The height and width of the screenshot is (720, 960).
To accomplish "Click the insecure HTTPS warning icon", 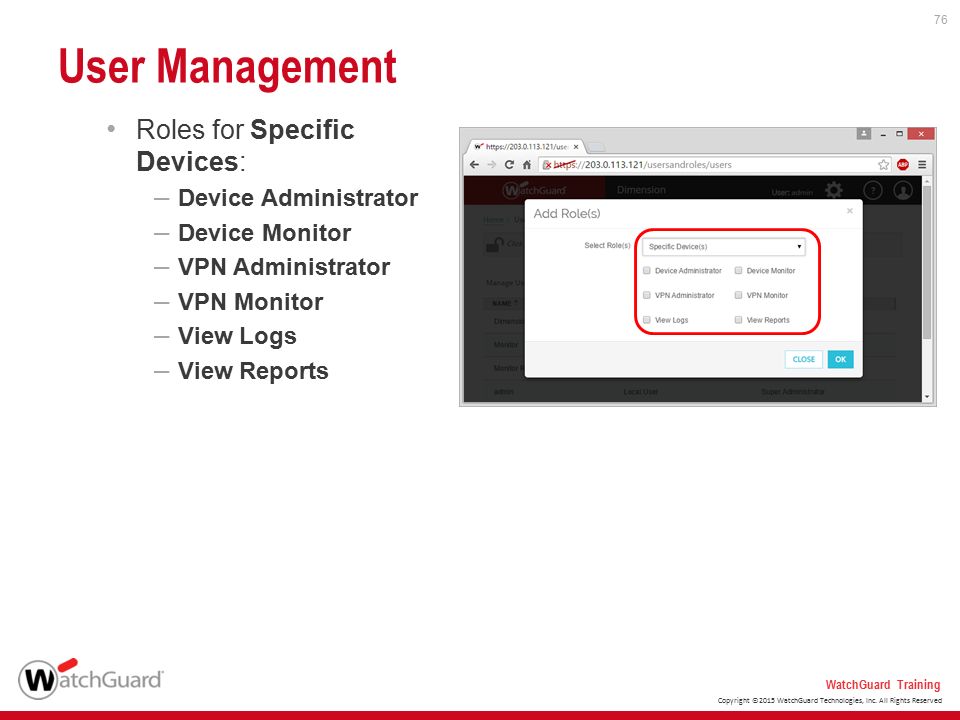I will click(x=547, y=165).
